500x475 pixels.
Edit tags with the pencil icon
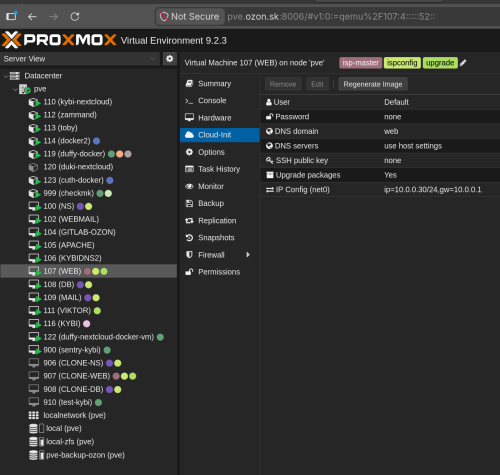463,63
